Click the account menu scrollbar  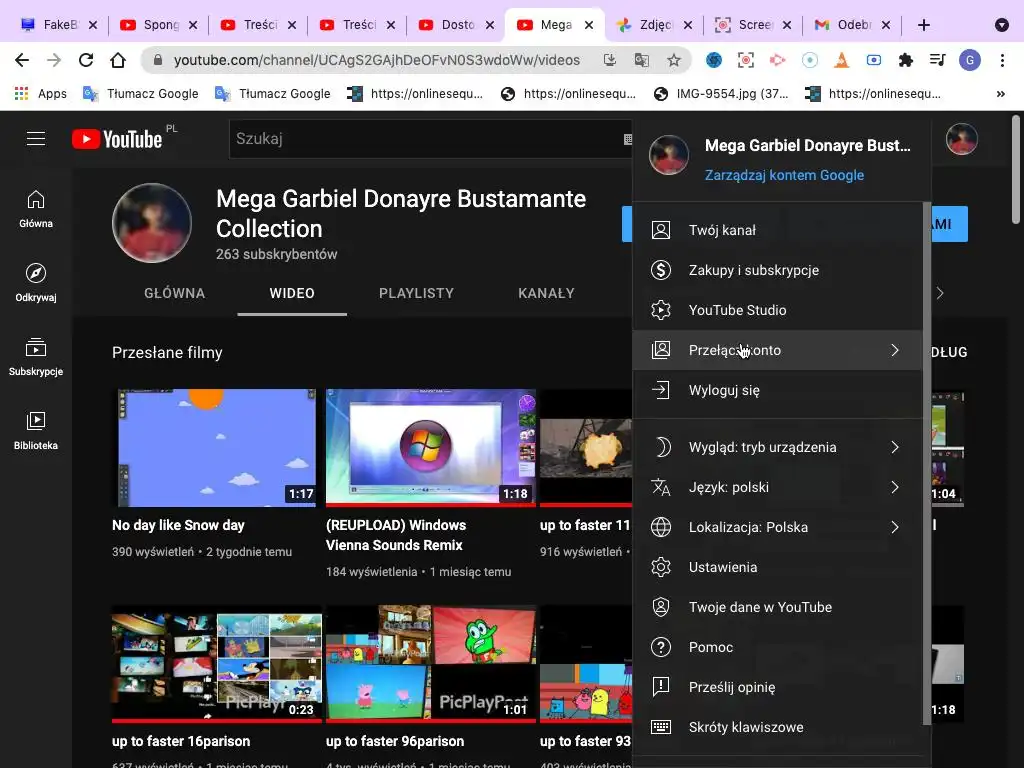click(926, 464)
